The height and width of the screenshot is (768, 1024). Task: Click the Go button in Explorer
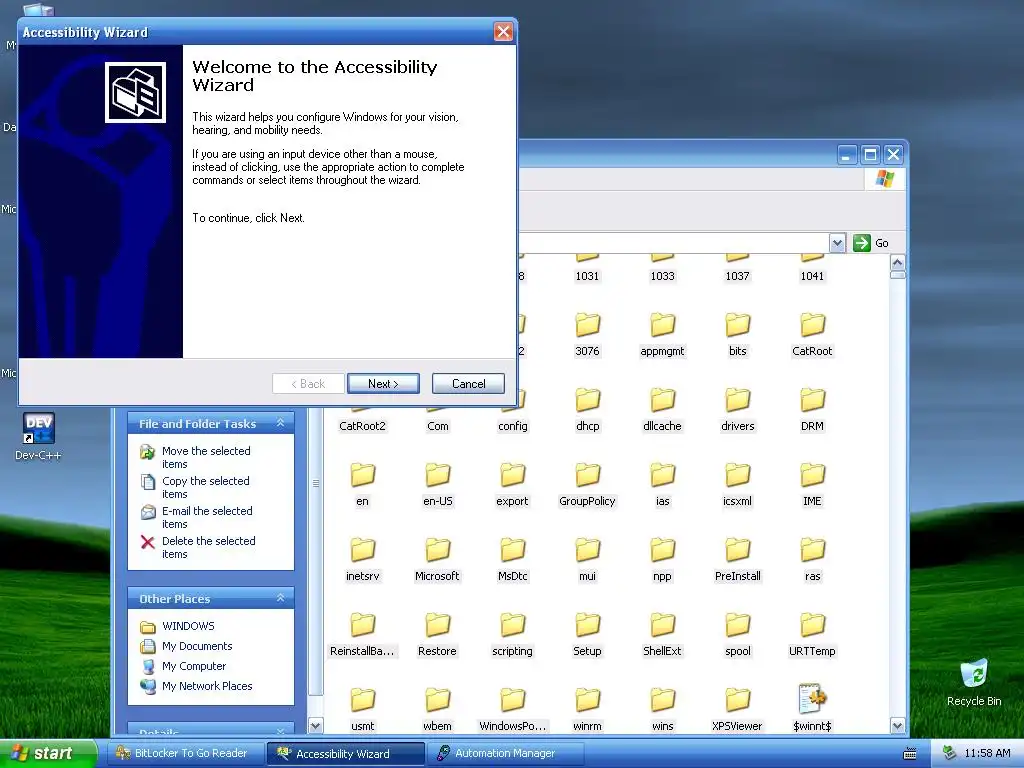click(x=871, y=243)
